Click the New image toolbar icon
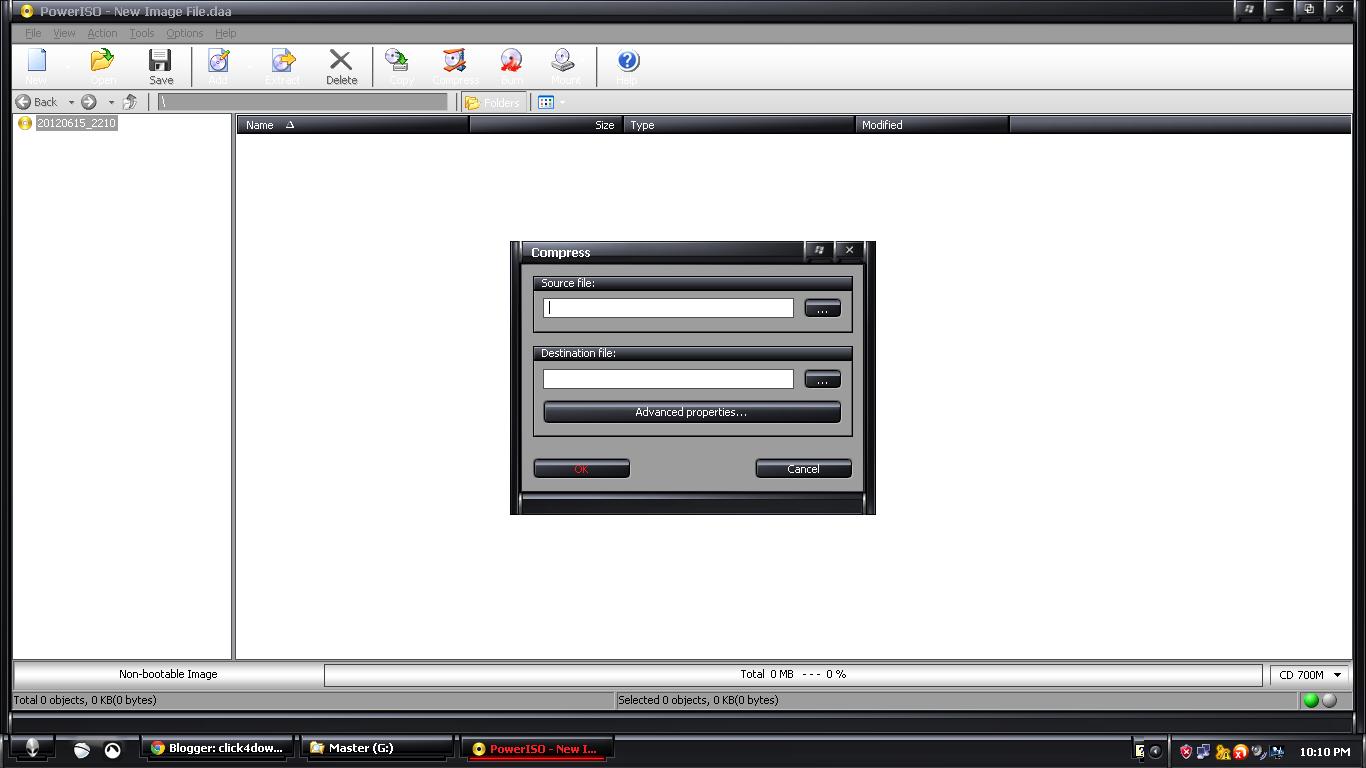 (37, 67)
